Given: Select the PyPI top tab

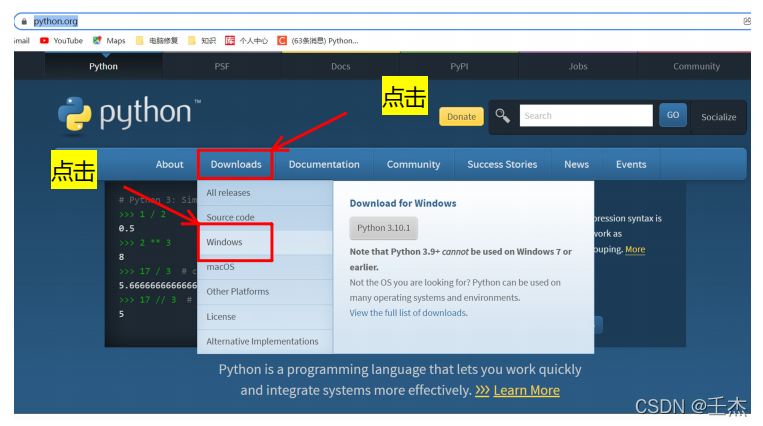Looking at the screenshot, I should 459,66.
